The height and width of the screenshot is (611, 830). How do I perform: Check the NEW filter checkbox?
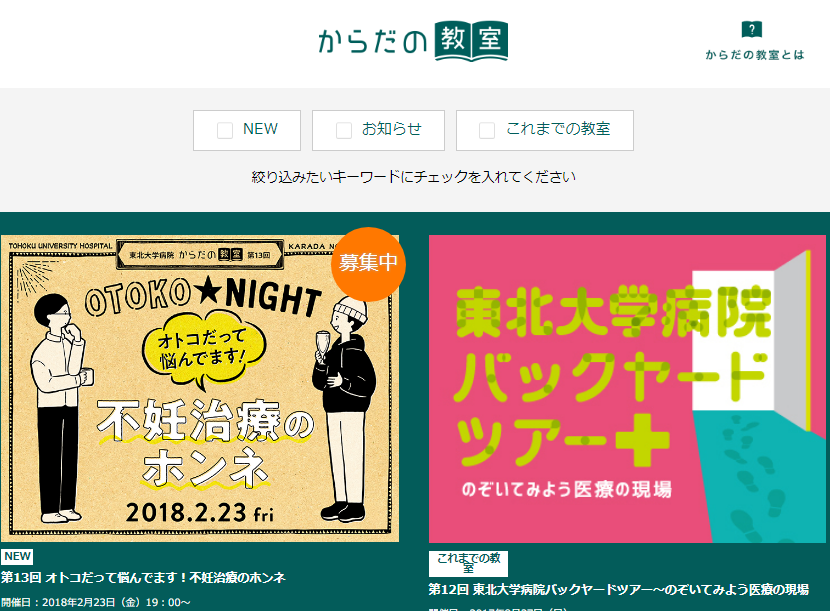pyautogui.click(x=225, y=130)
